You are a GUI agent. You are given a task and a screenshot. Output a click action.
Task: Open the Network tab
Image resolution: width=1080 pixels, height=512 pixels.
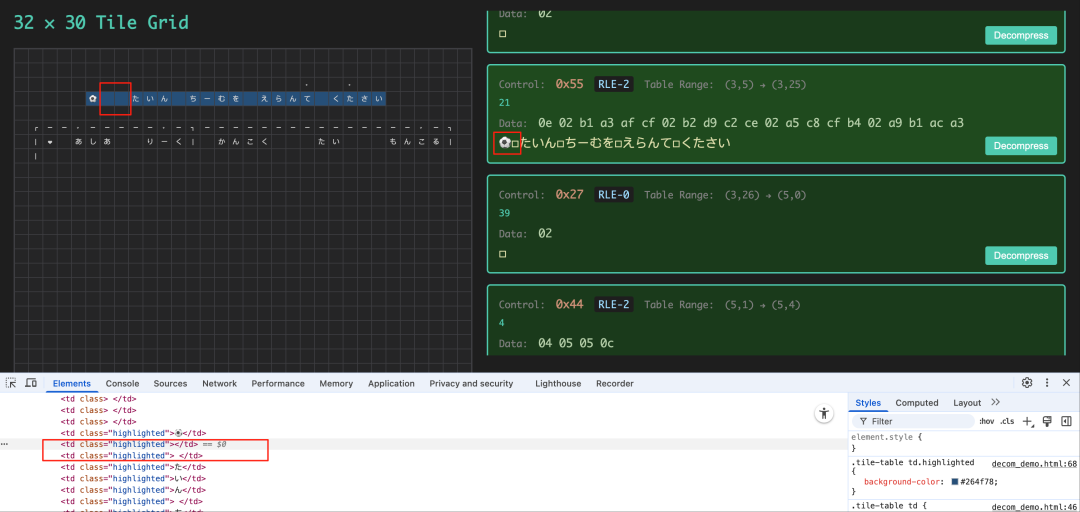pos(219,383)
